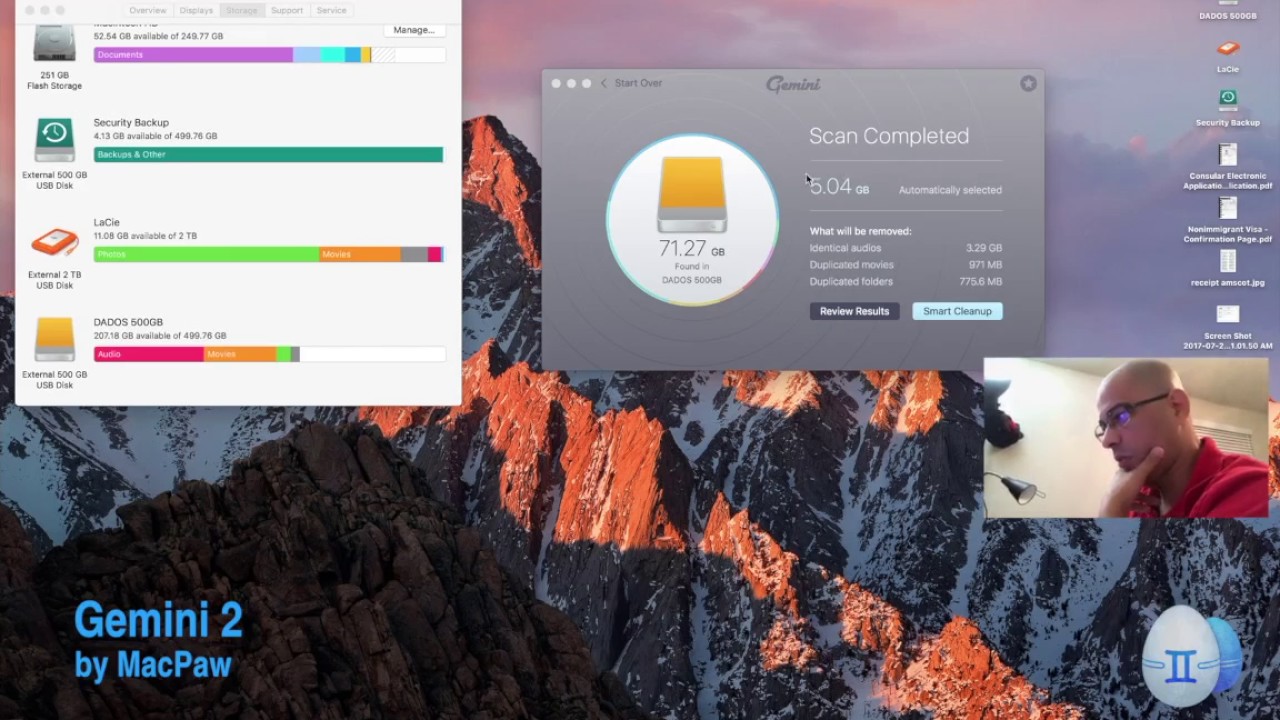The height and width of the screenshot is (720, 1280).
Task: Click Review Results in Gemini
Action: coord(854,311)
